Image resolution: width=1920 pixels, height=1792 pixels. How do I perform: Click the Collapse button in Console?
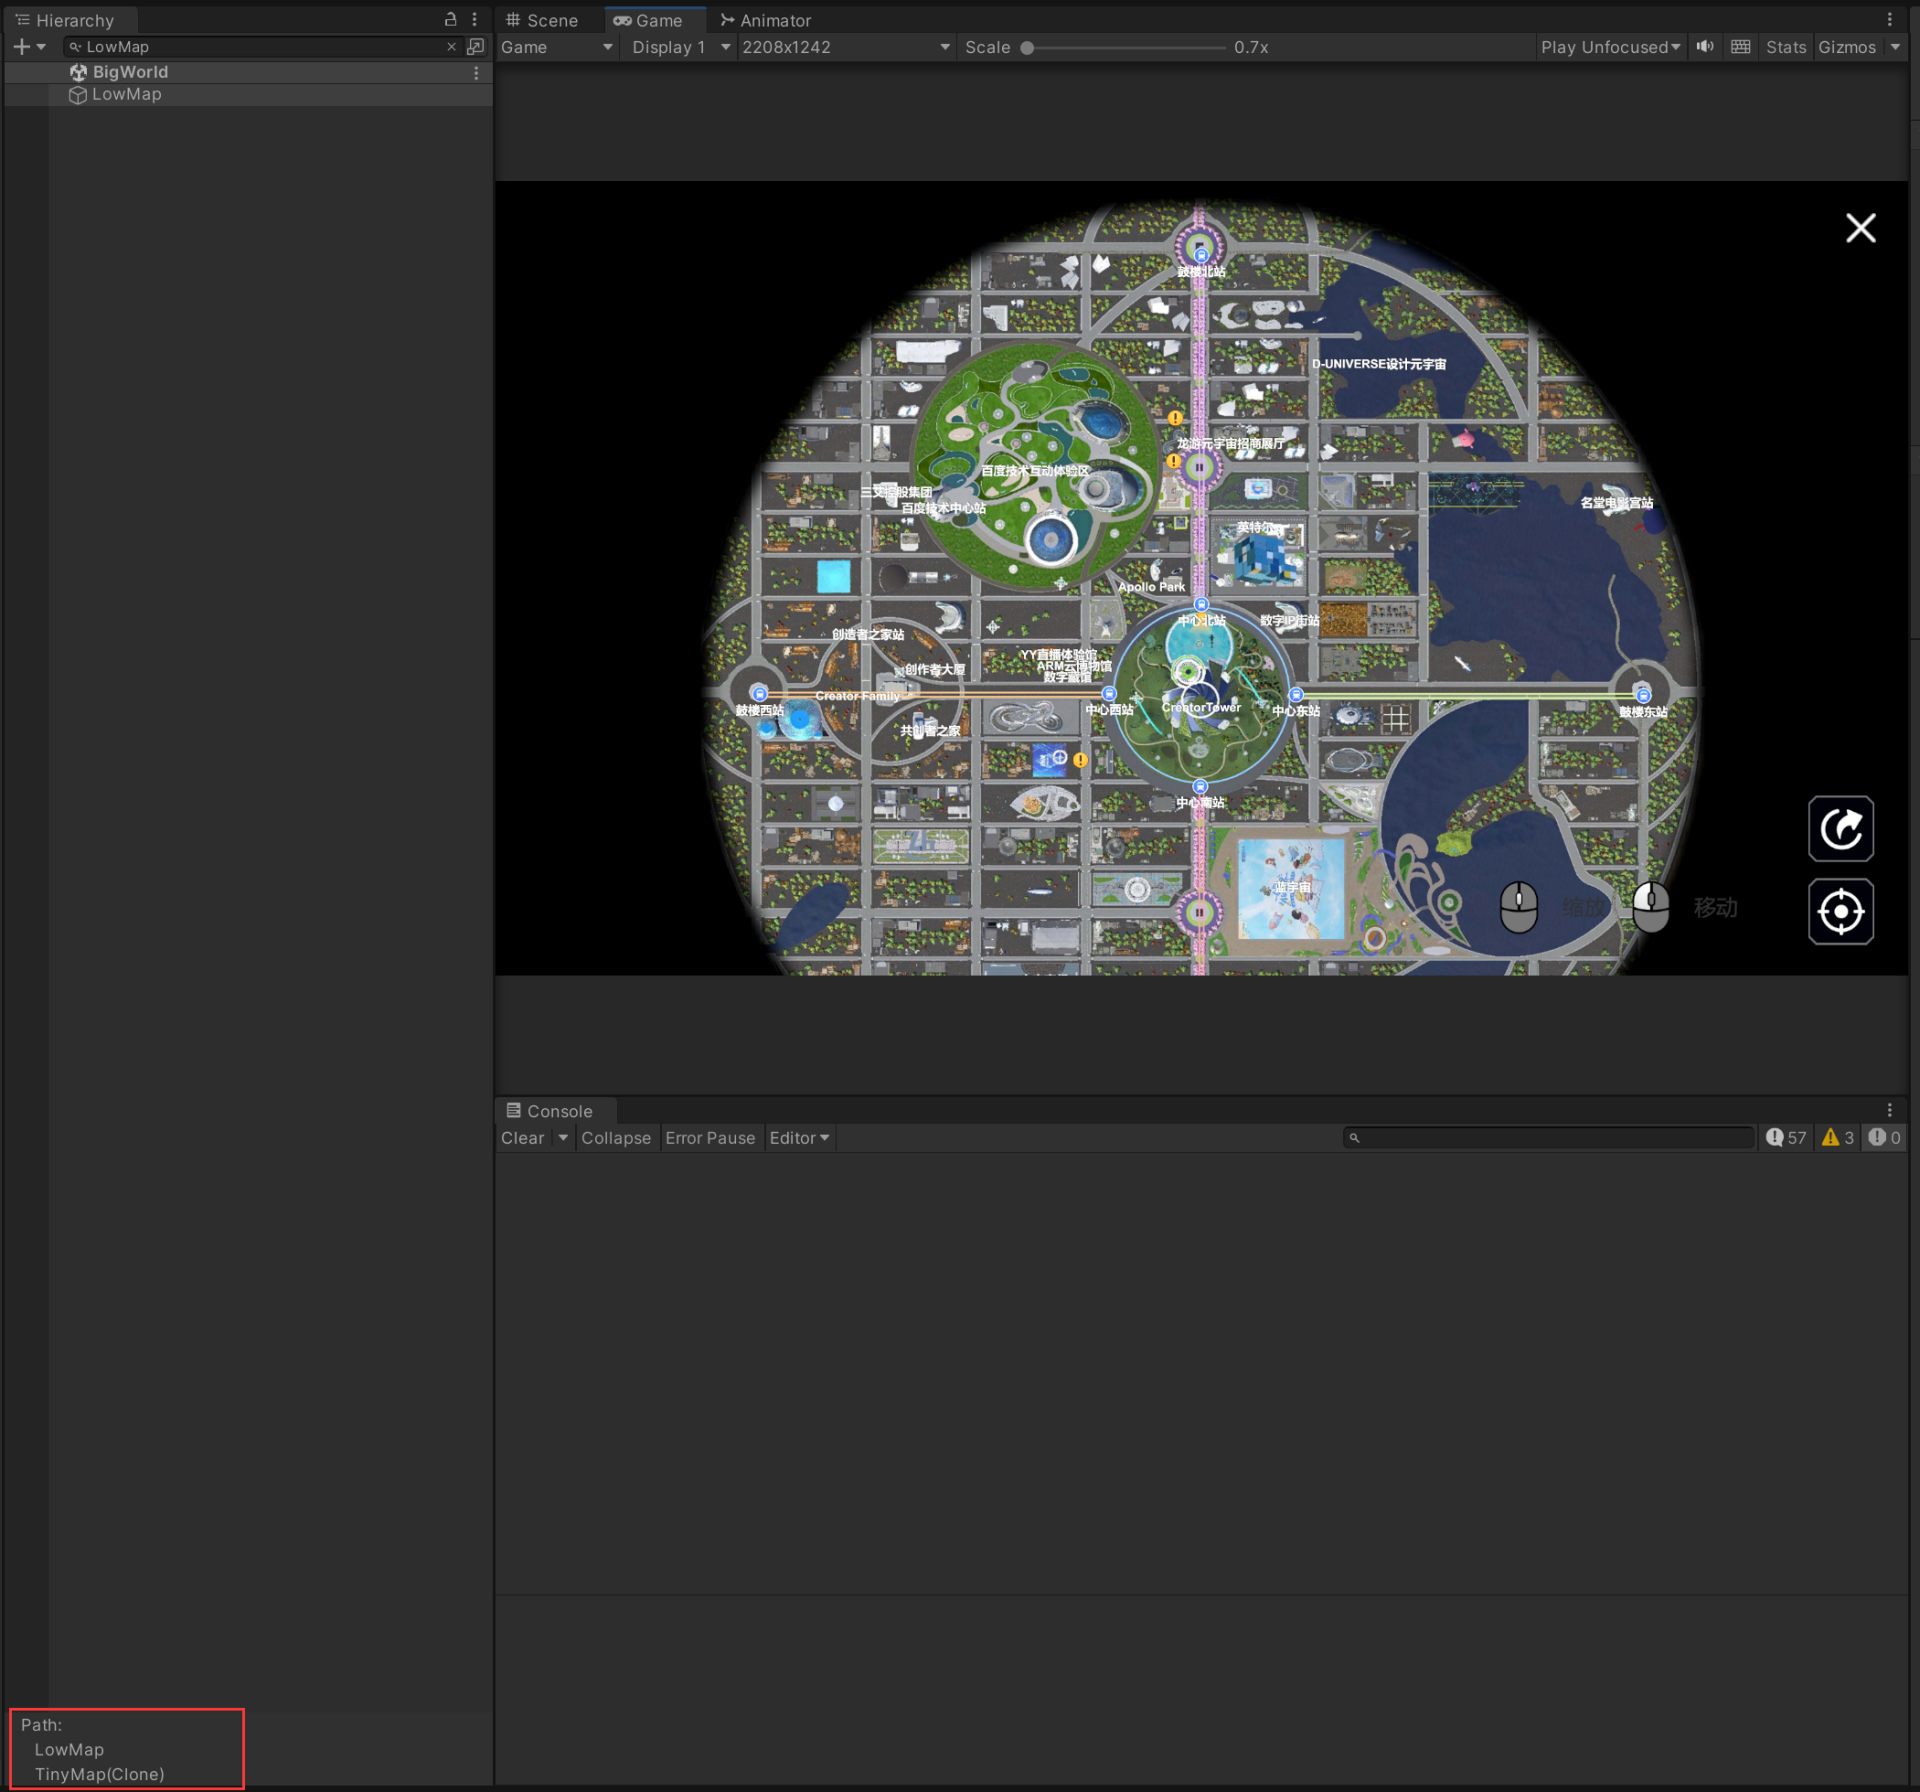pyautogui.click(x=615, y=1138)
